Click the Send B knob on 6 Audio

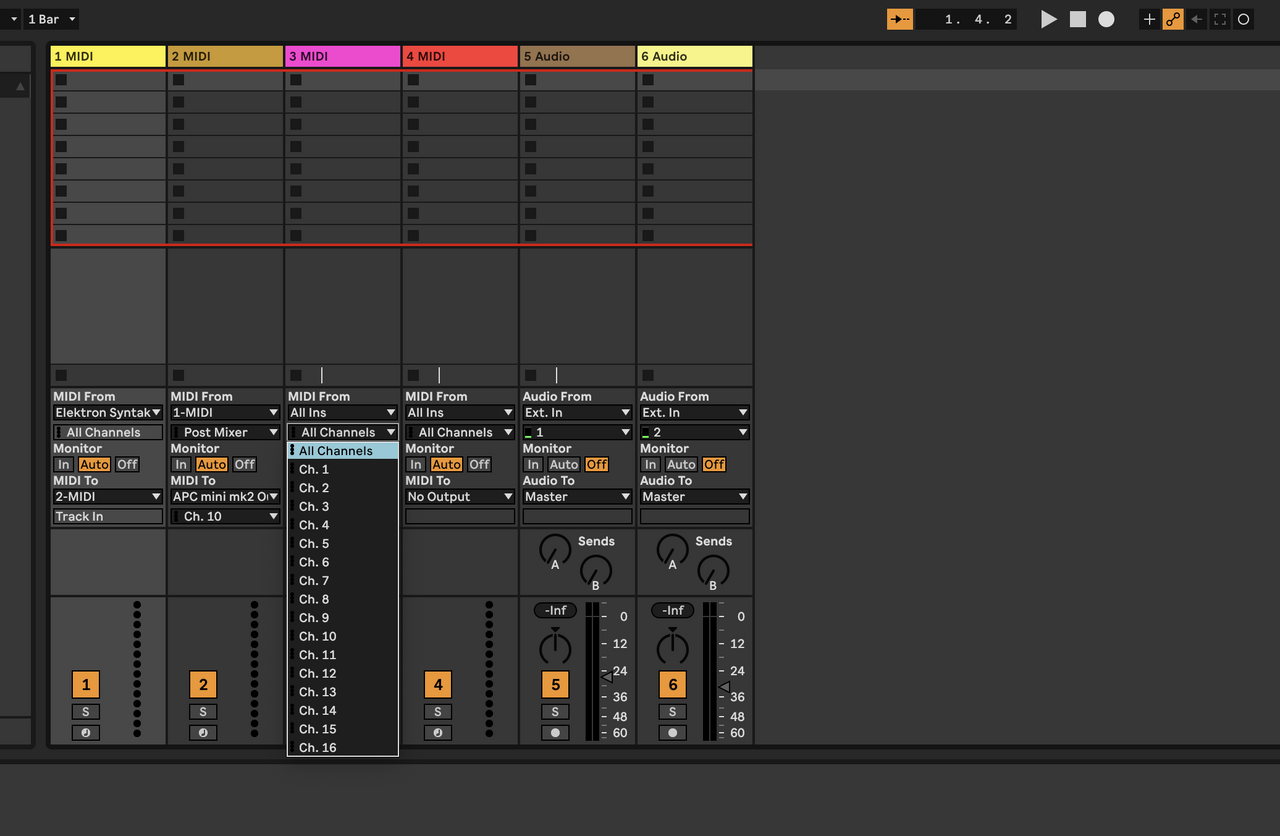[x=713, y=572]
